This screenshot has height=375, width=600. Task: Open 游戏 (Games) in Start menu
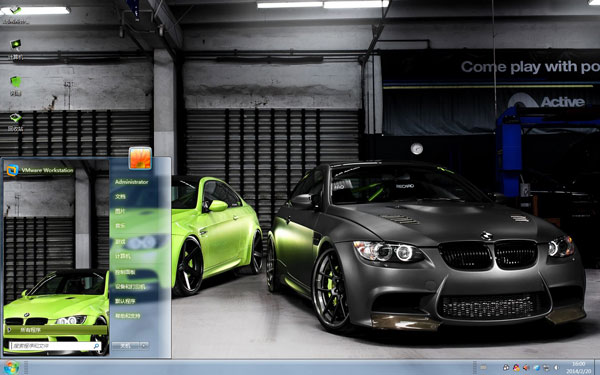120,241
